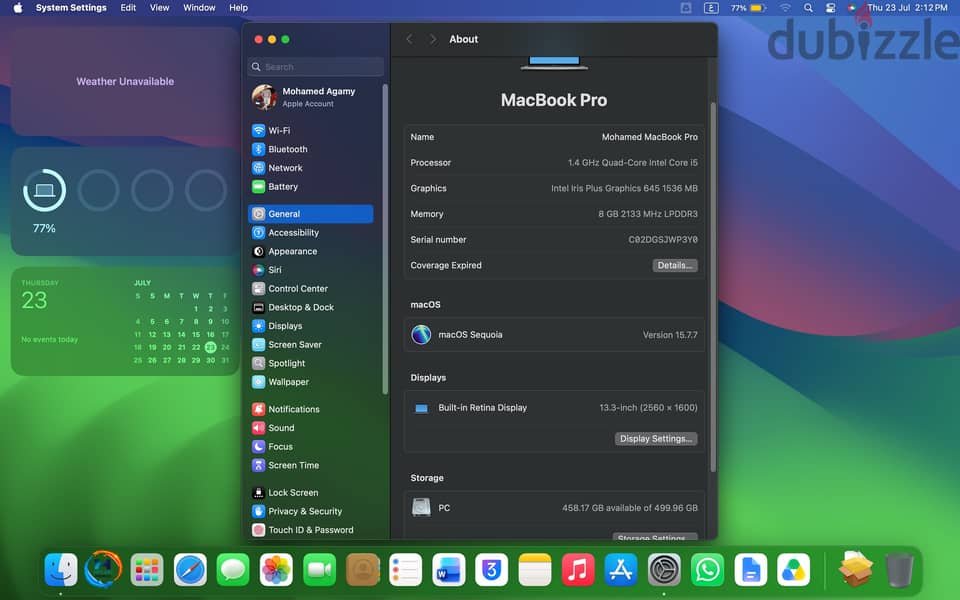This screenshot has height=600, width=960.
Task: Select Wallpaper in the sidebar
Action: [311, 382]
